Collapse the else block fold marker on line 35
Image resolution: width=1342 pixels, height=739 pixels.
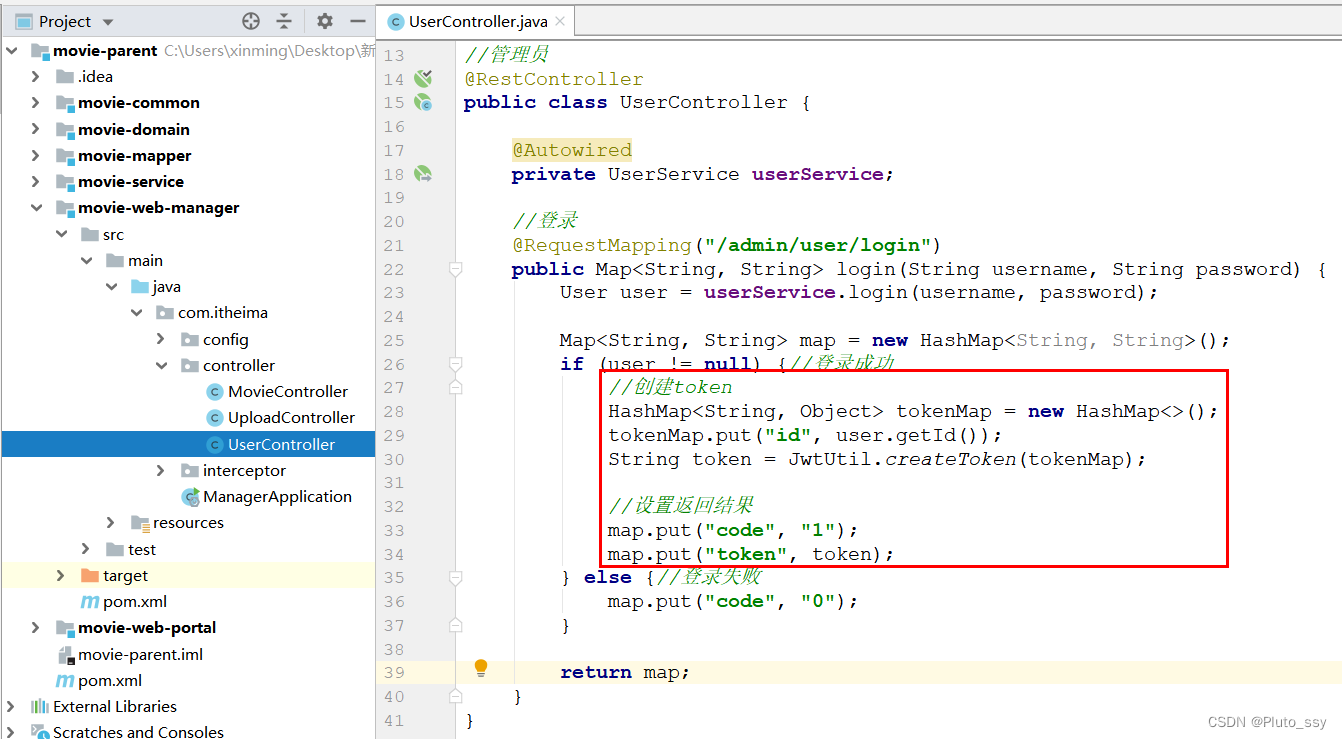456,577
